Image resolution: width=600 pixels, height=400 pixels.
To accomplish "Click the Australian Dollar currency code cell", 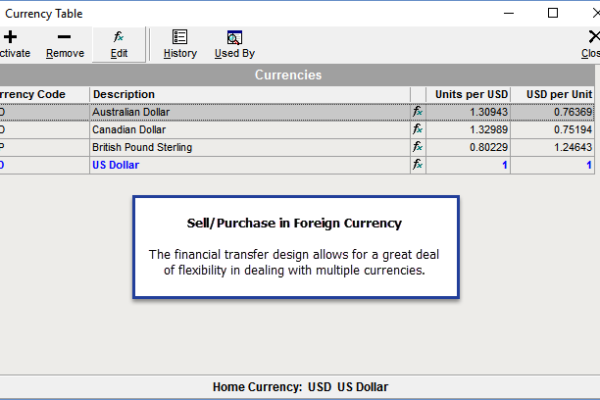I will (44, 112).
